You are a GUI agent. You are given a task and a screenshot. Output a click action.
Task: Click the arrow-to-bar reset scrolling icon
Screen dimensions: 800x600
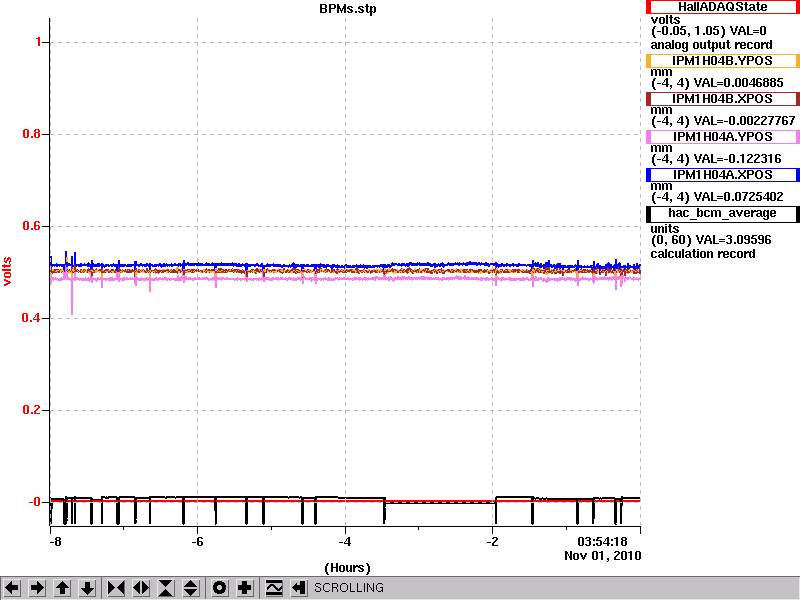click(x=299, y=588)
